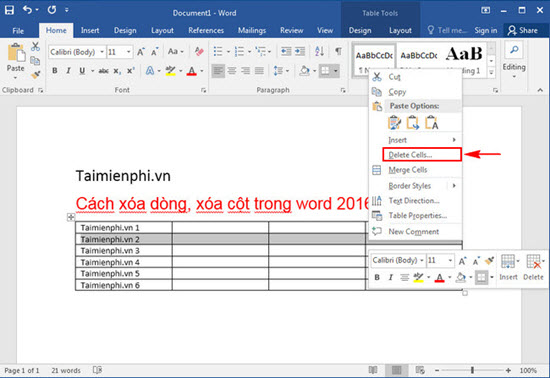
Task: Click Sign in at the top right
Action: pos(486,31)
